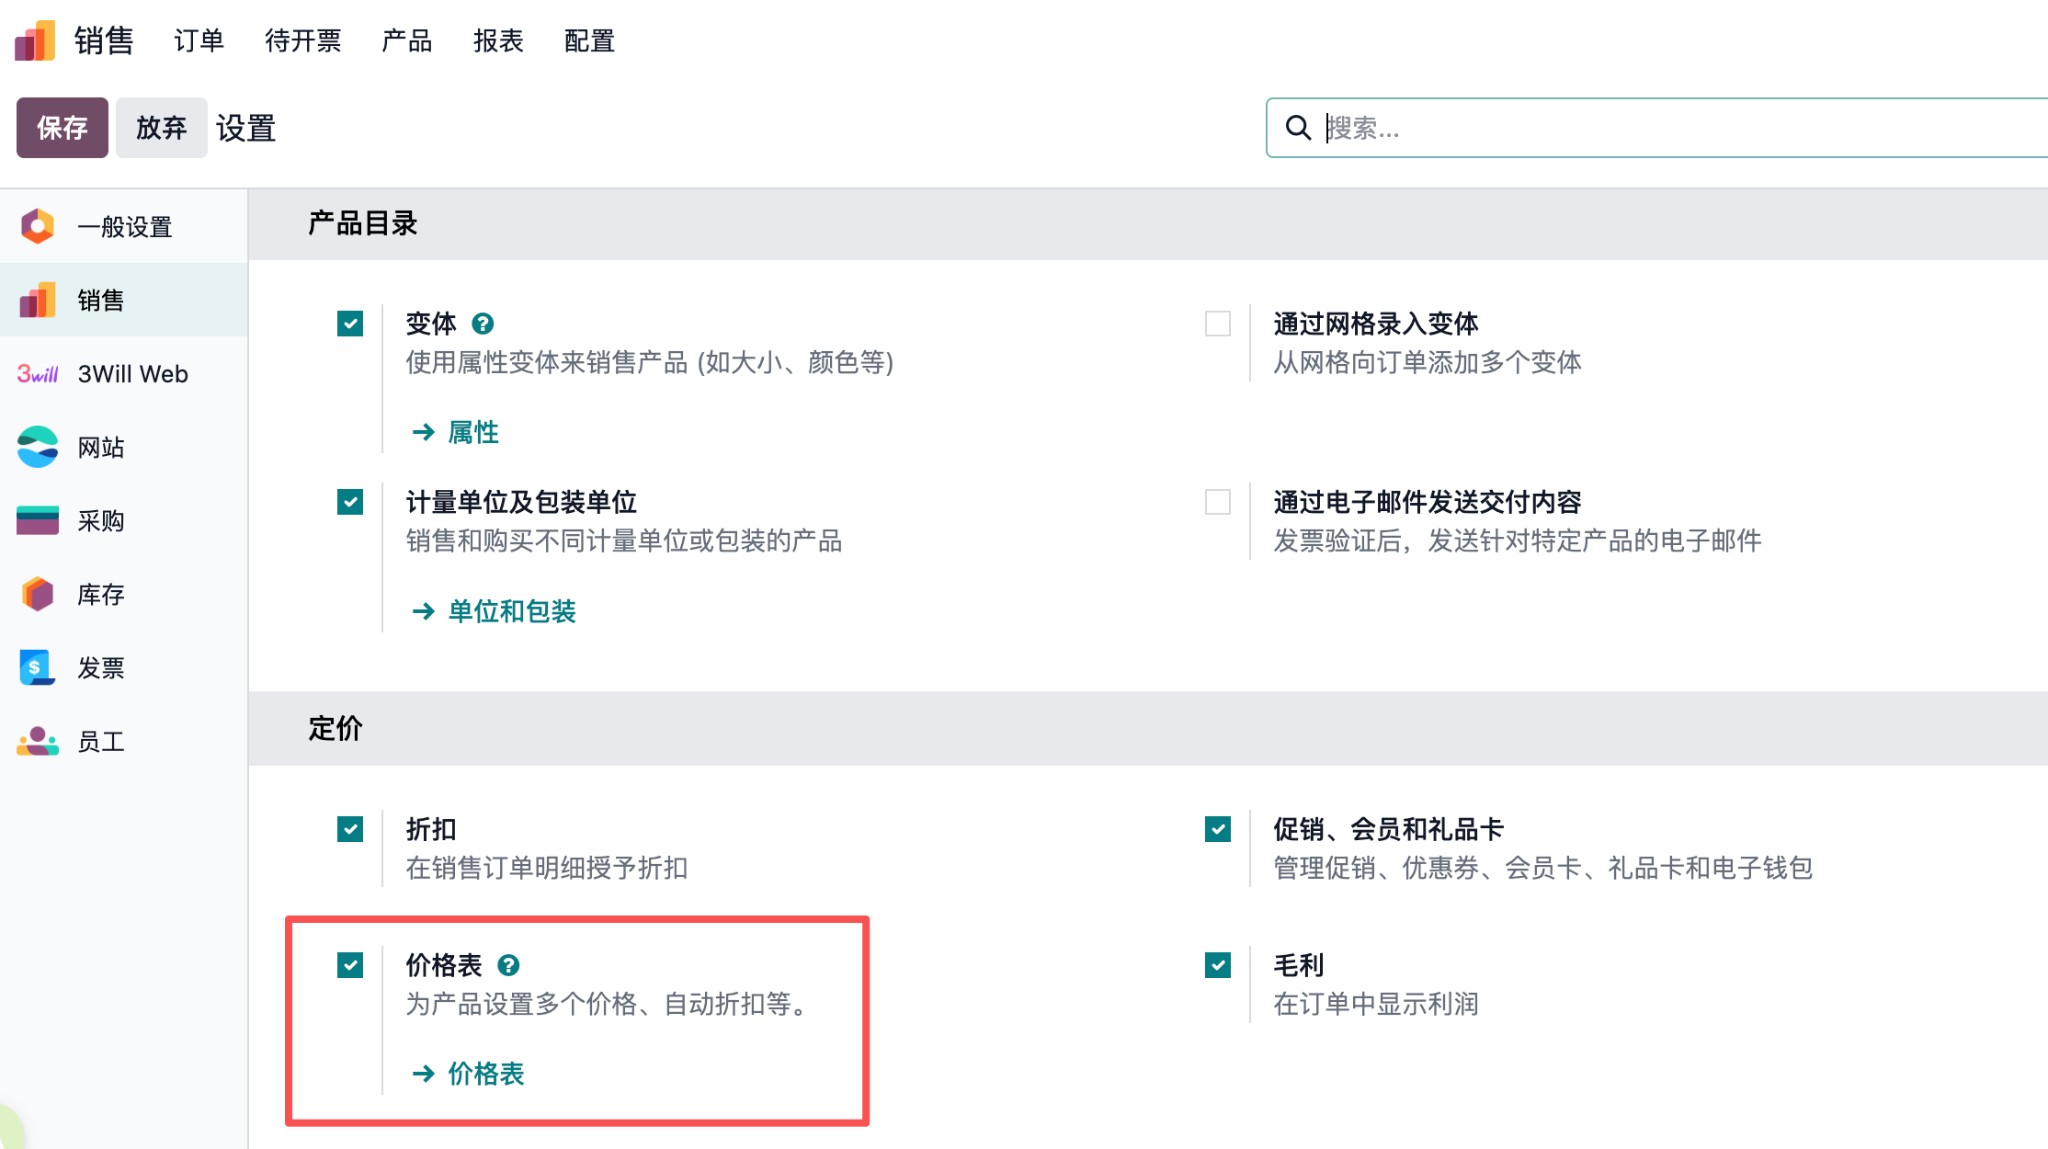Open the 订单 menu
The width and height of the screenshot is (2048, 1149).
(x=199, y=41)
